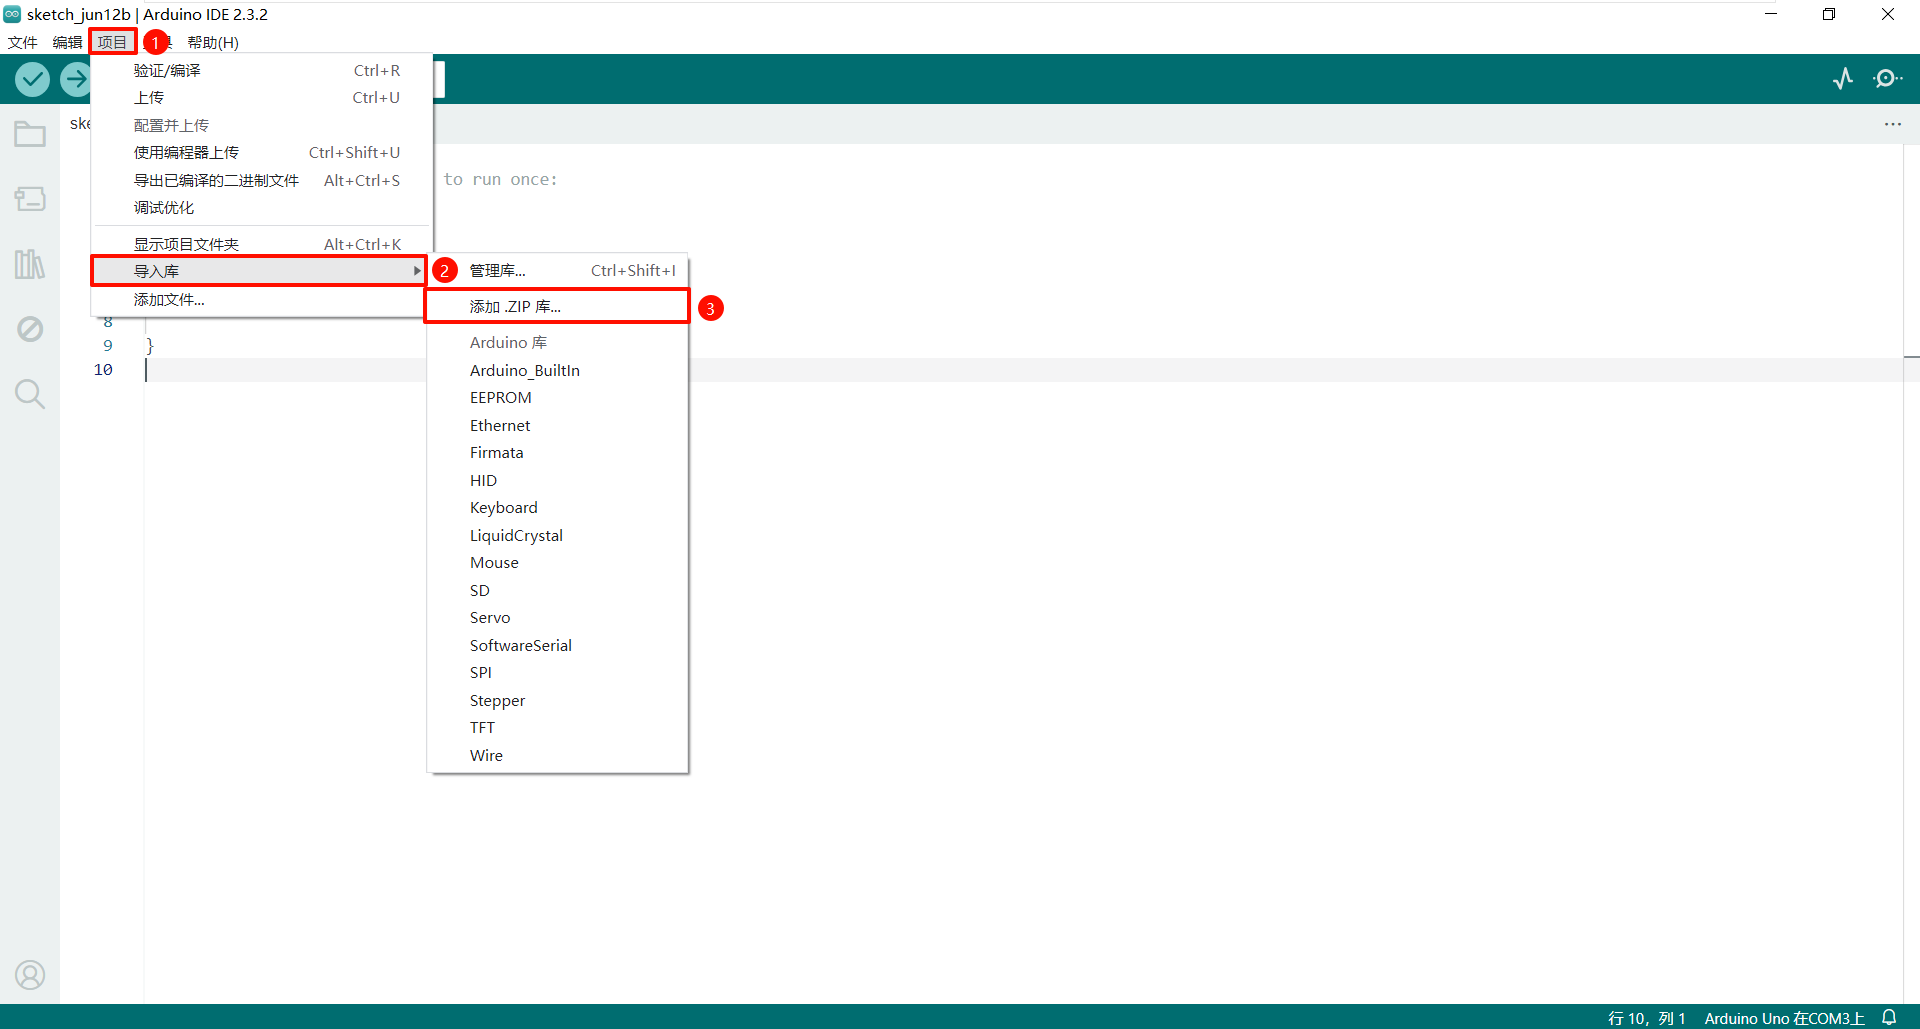This screenshot has width=1920, height=1029.
Task: Include the Wire library
Action: coord(558,755)
